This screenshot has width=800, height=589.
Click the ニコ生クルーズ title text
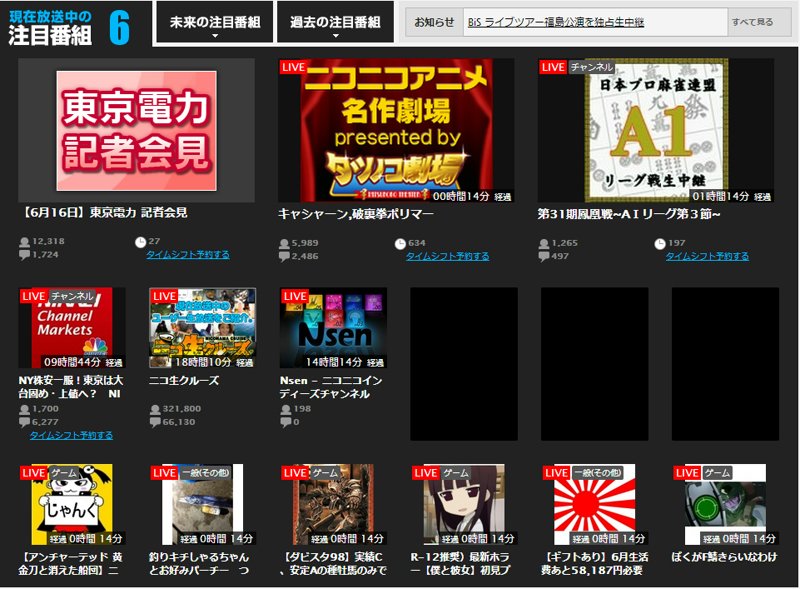click(x=184, y=380)
